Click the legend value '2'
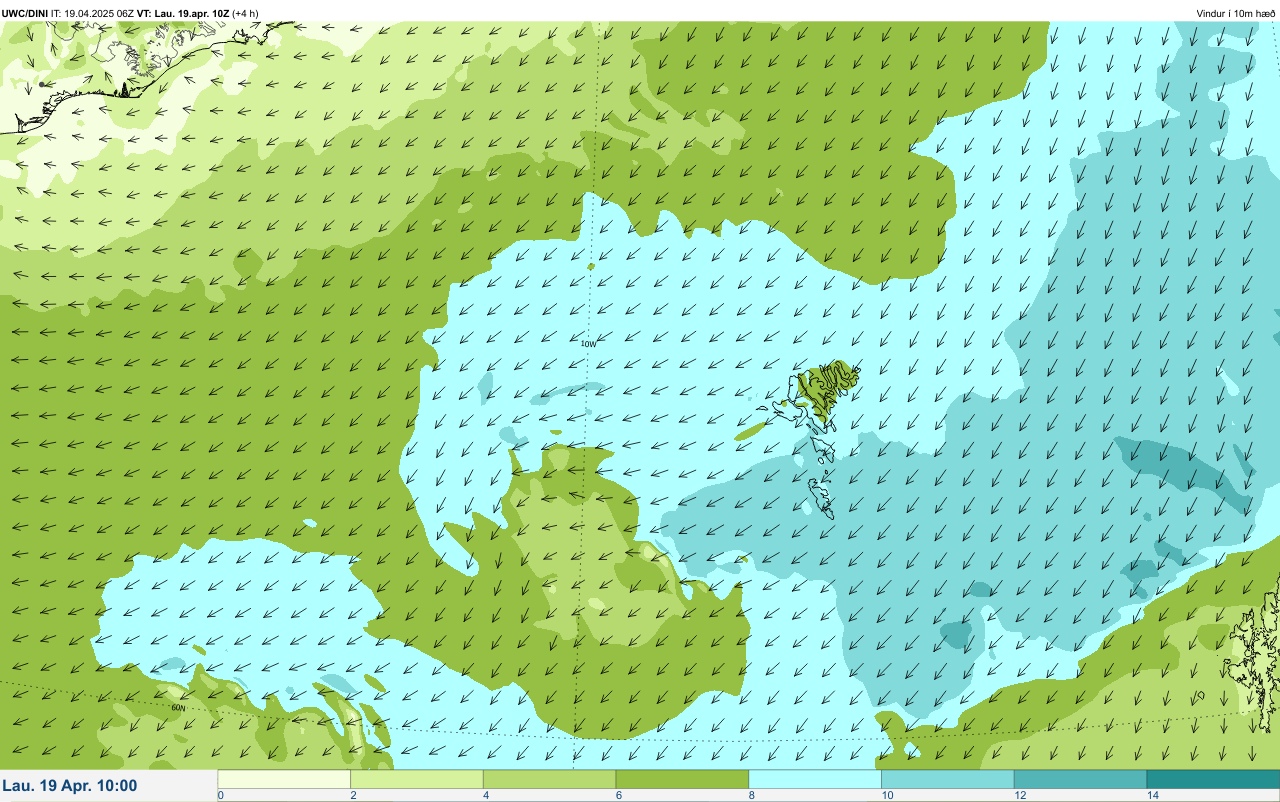The height and width of the screenshot is (802, 1280). [353, 795]
